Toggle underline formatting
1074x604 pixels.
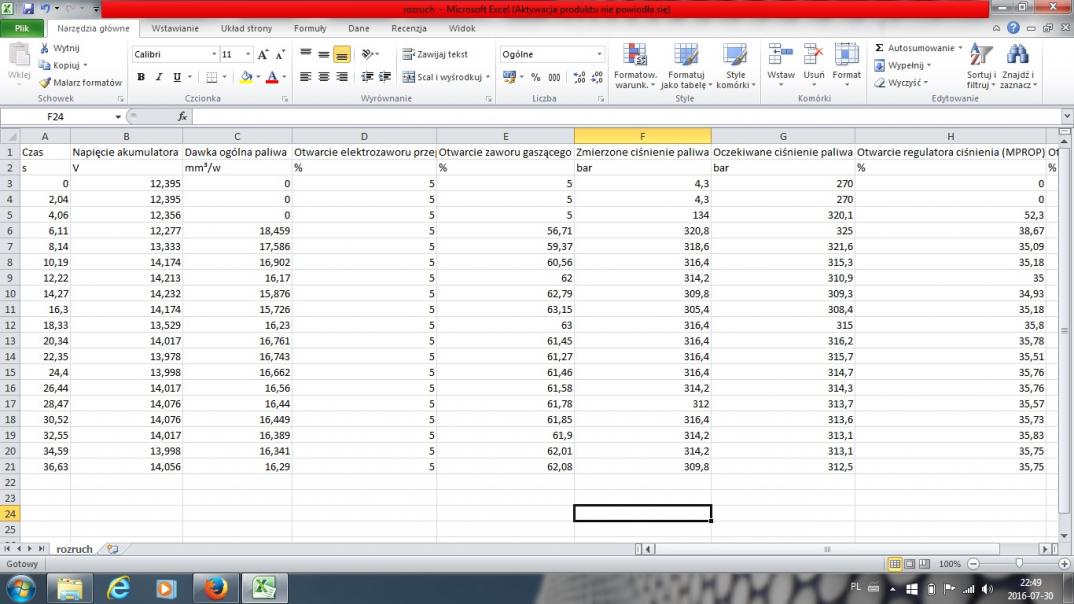click(177, 77)
